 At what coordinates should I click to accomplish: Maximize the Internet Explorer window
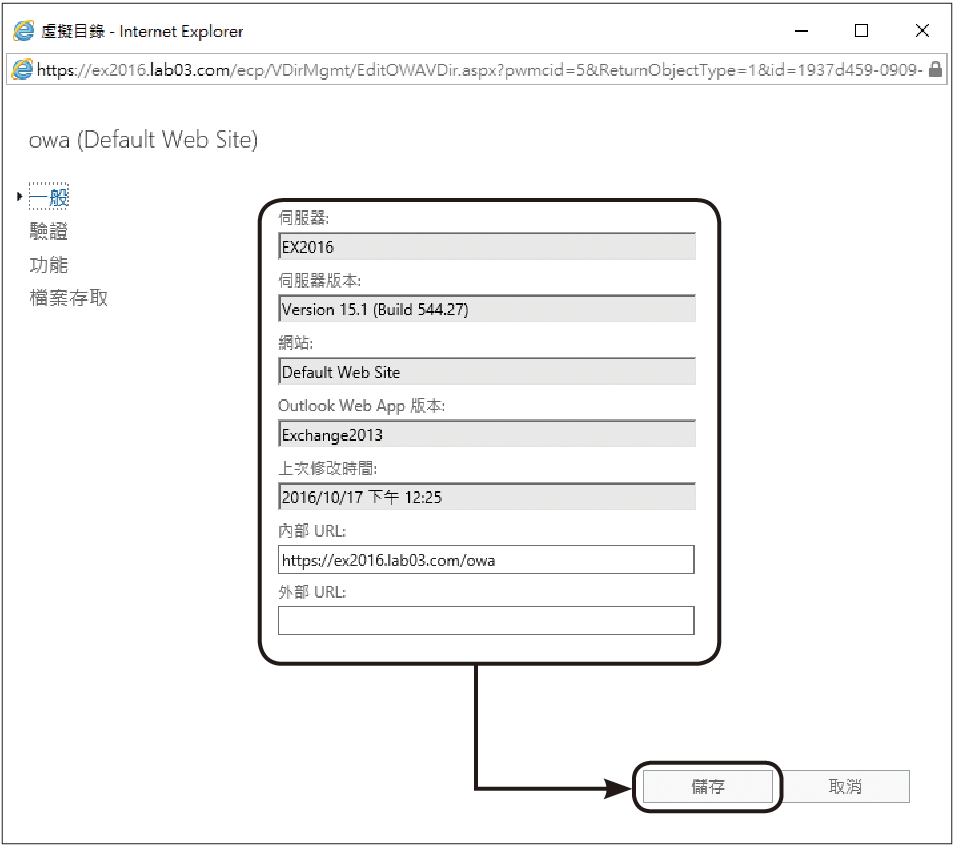tap(861, 30)
